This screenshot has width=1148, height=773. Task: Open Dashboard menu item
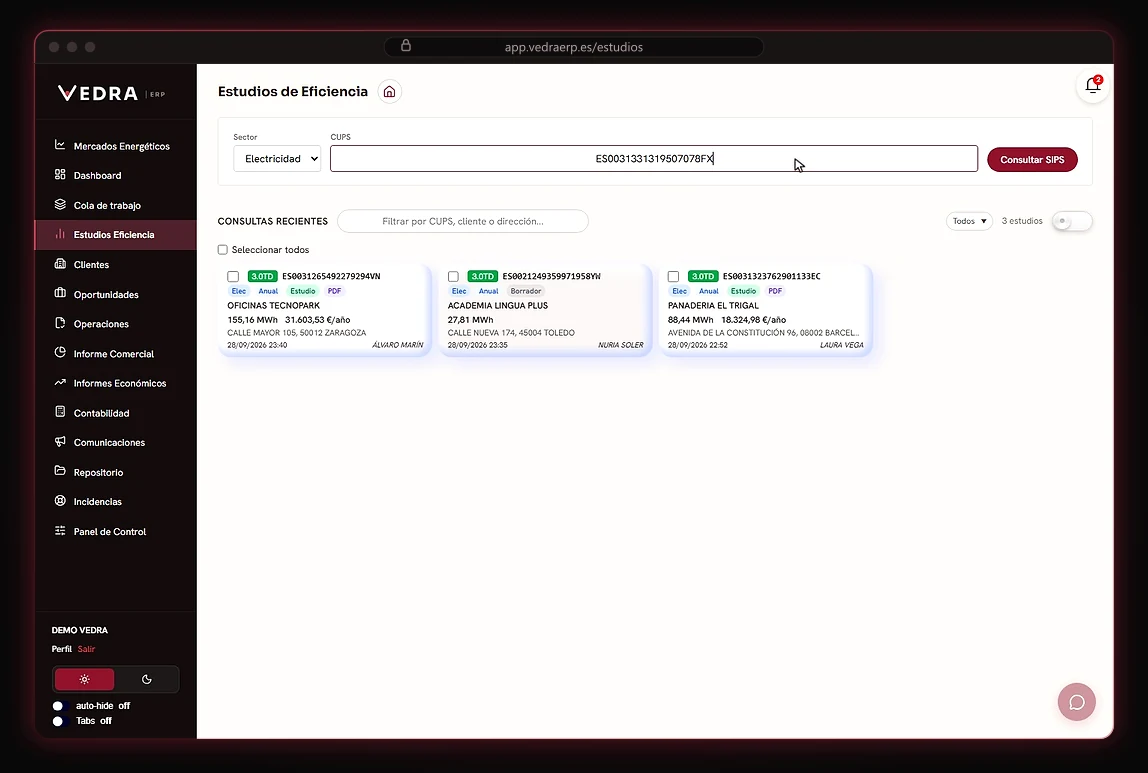coord(116,175)
